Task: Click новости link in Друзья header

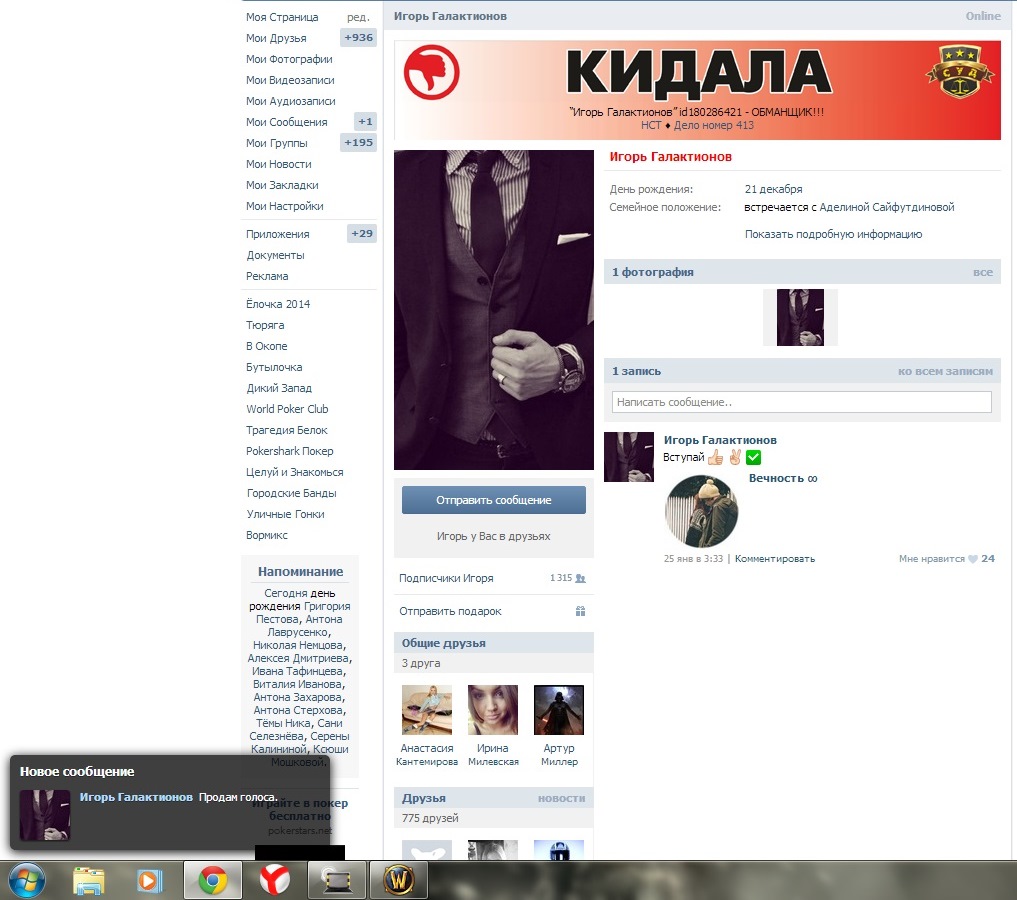Action: [562, 799]
